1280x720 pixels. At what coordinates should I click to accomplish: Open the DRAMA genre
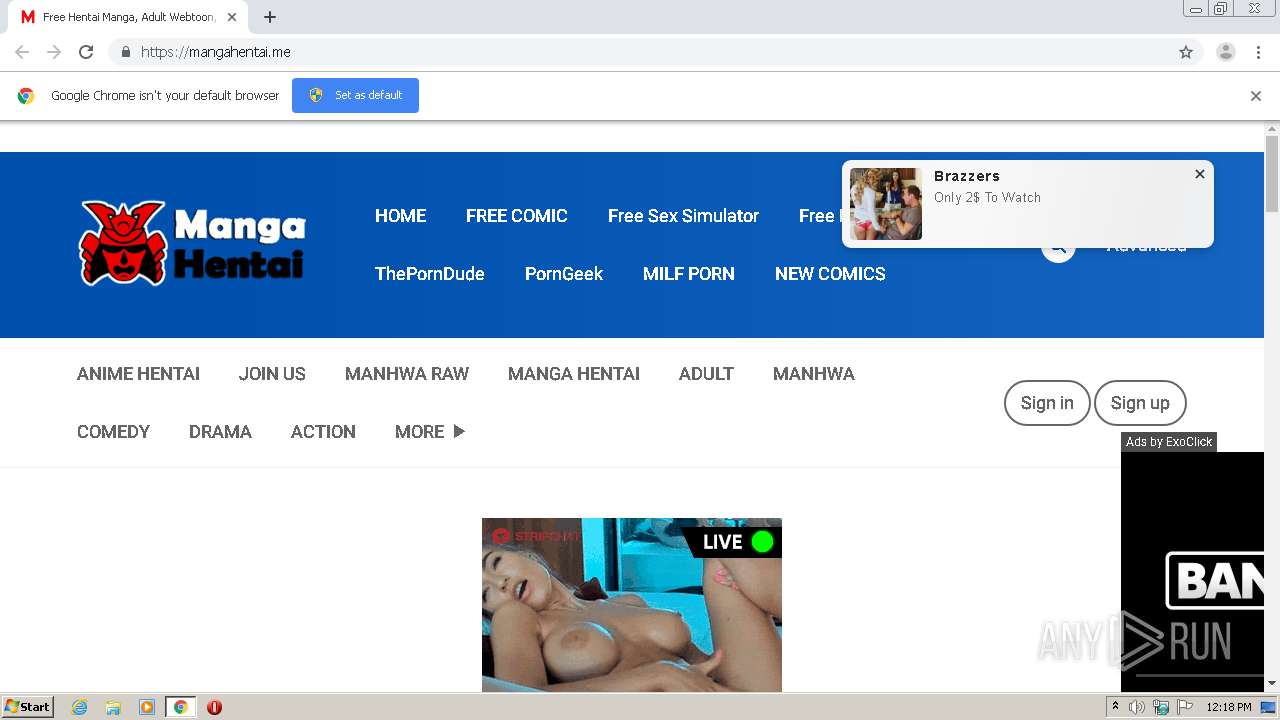(x=220, y=432)
